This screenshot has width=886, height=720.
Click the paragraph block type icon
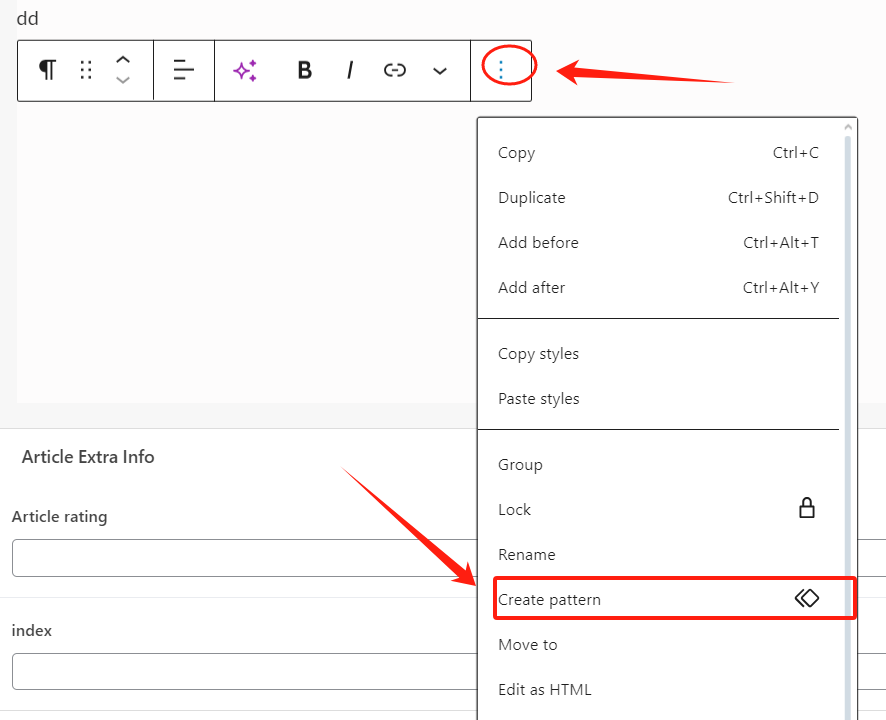(x=47, y=70)
